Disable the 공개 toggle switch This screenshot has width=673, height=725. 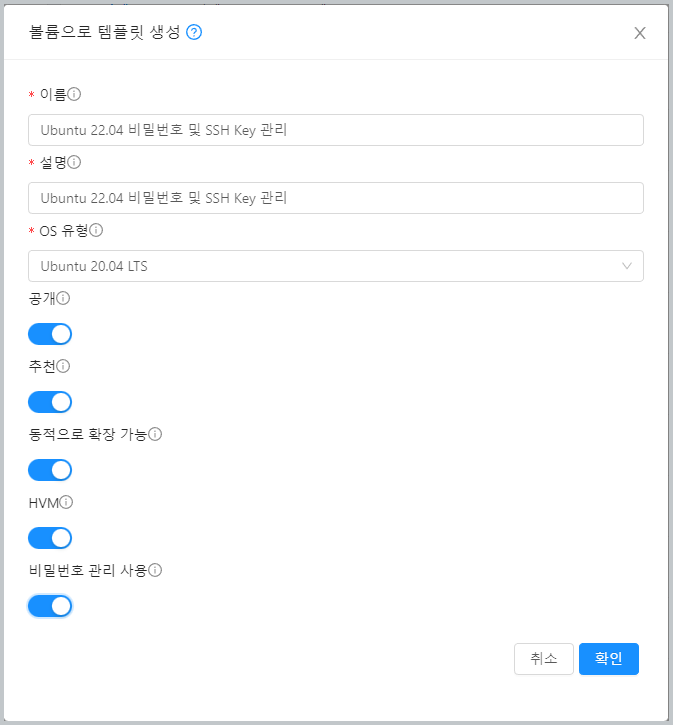click(50, 334)
